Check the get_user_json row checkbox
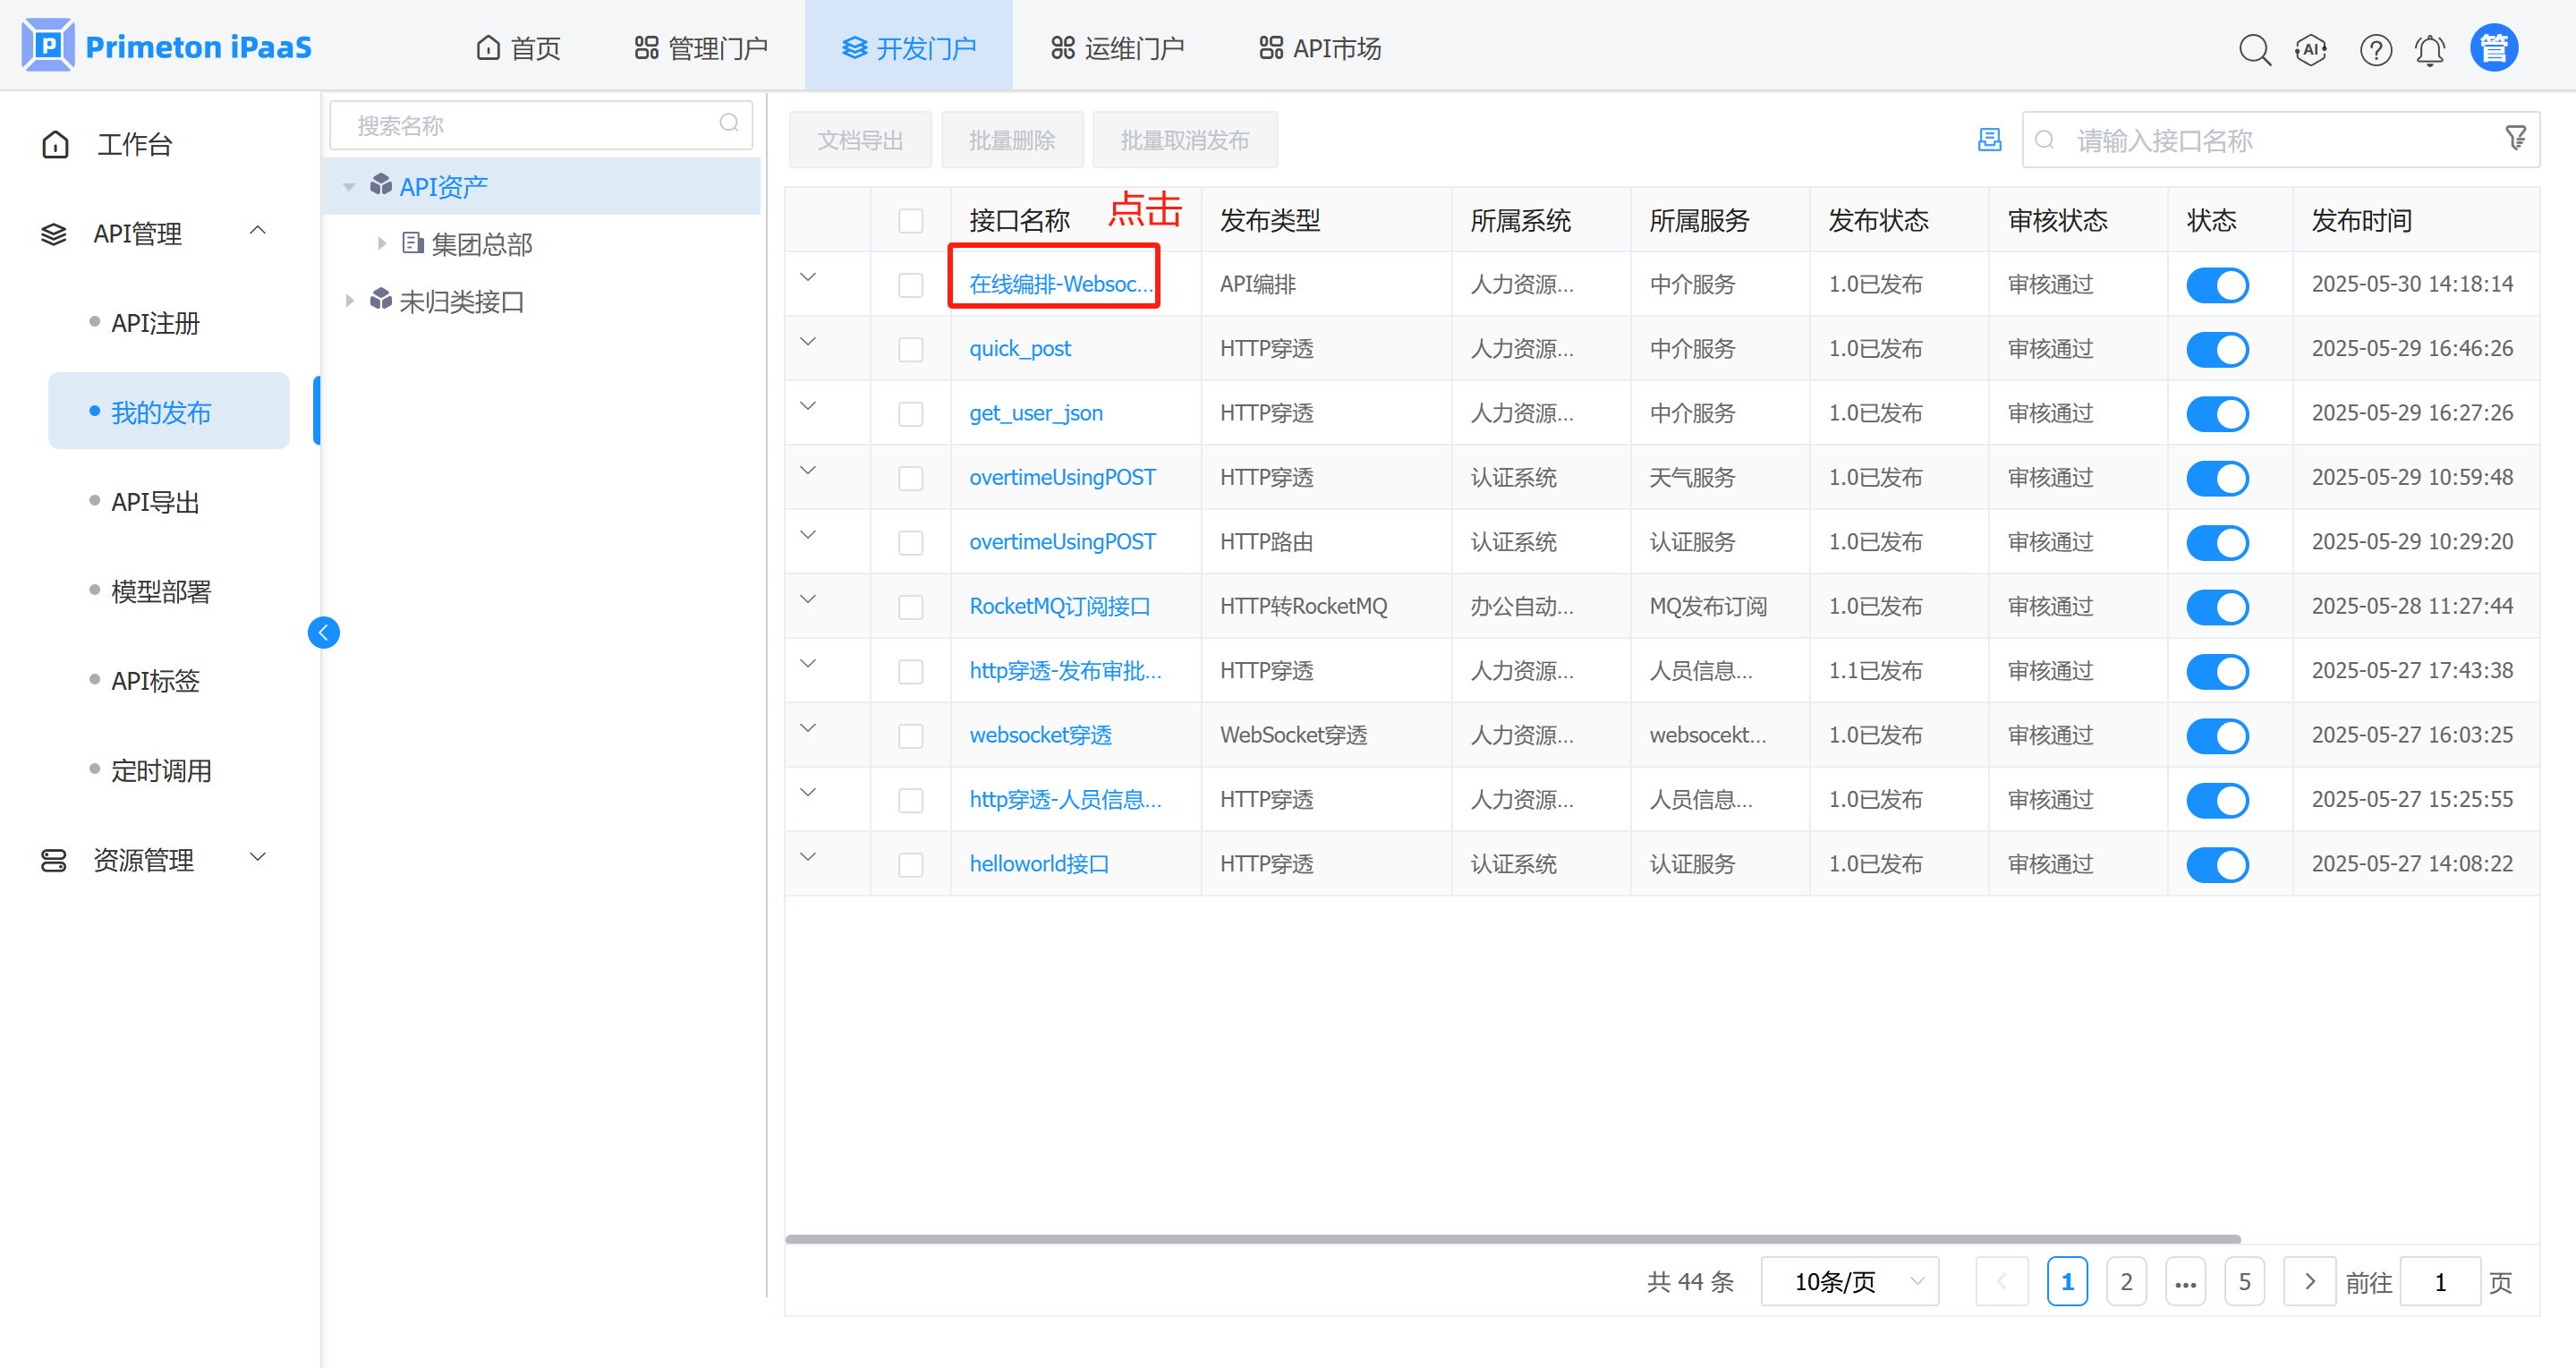Viewport: 2576px width, 1368px height. [x=910, y=414]
